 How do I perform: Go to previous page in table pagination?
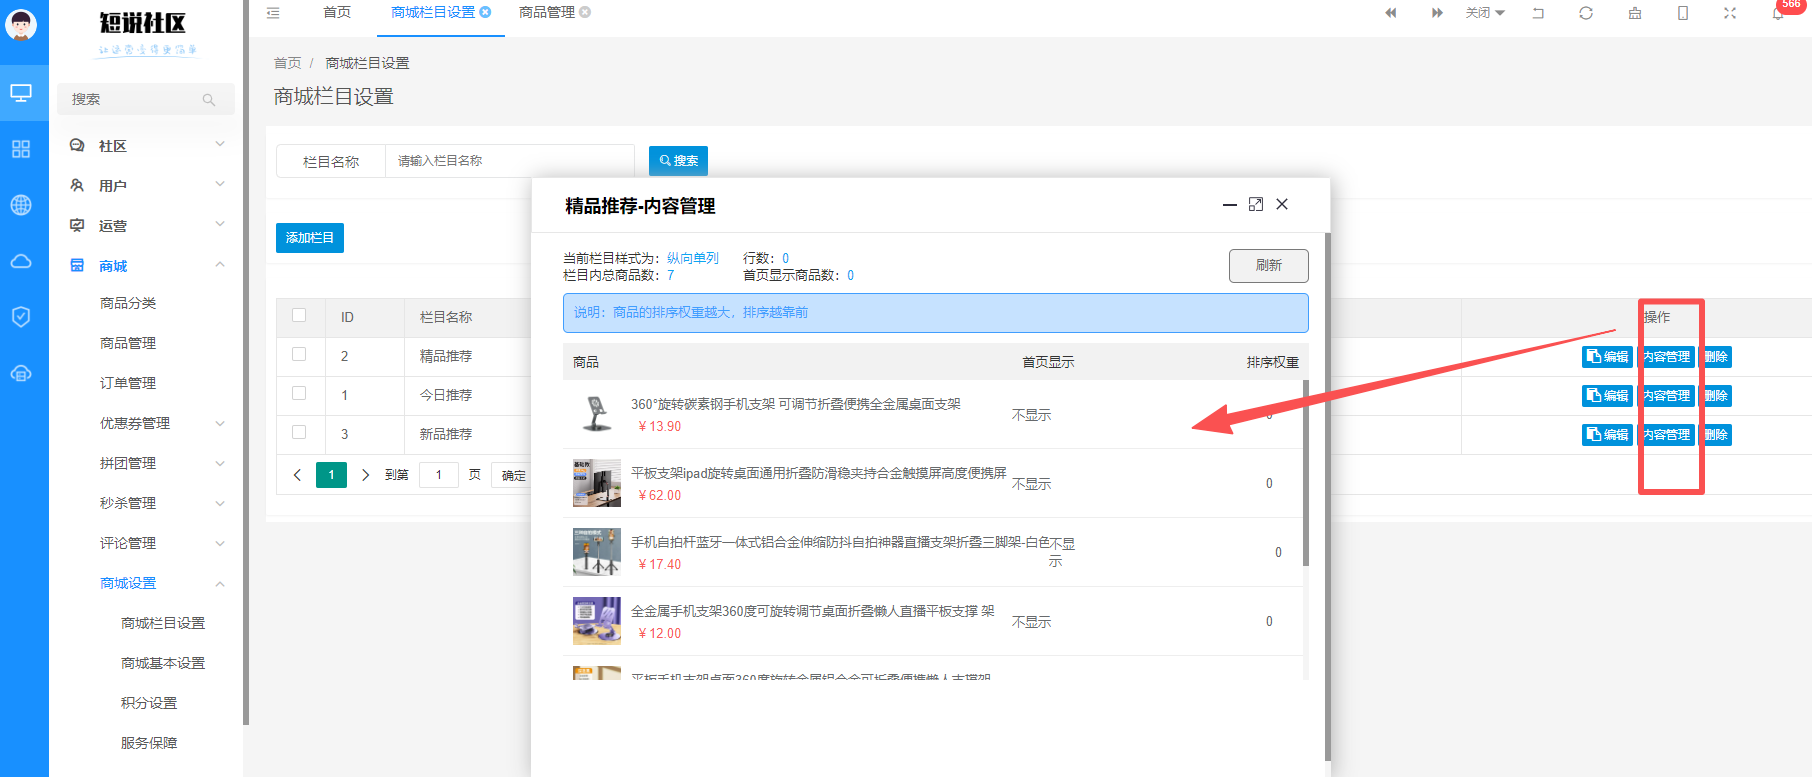tap(297, 475)
